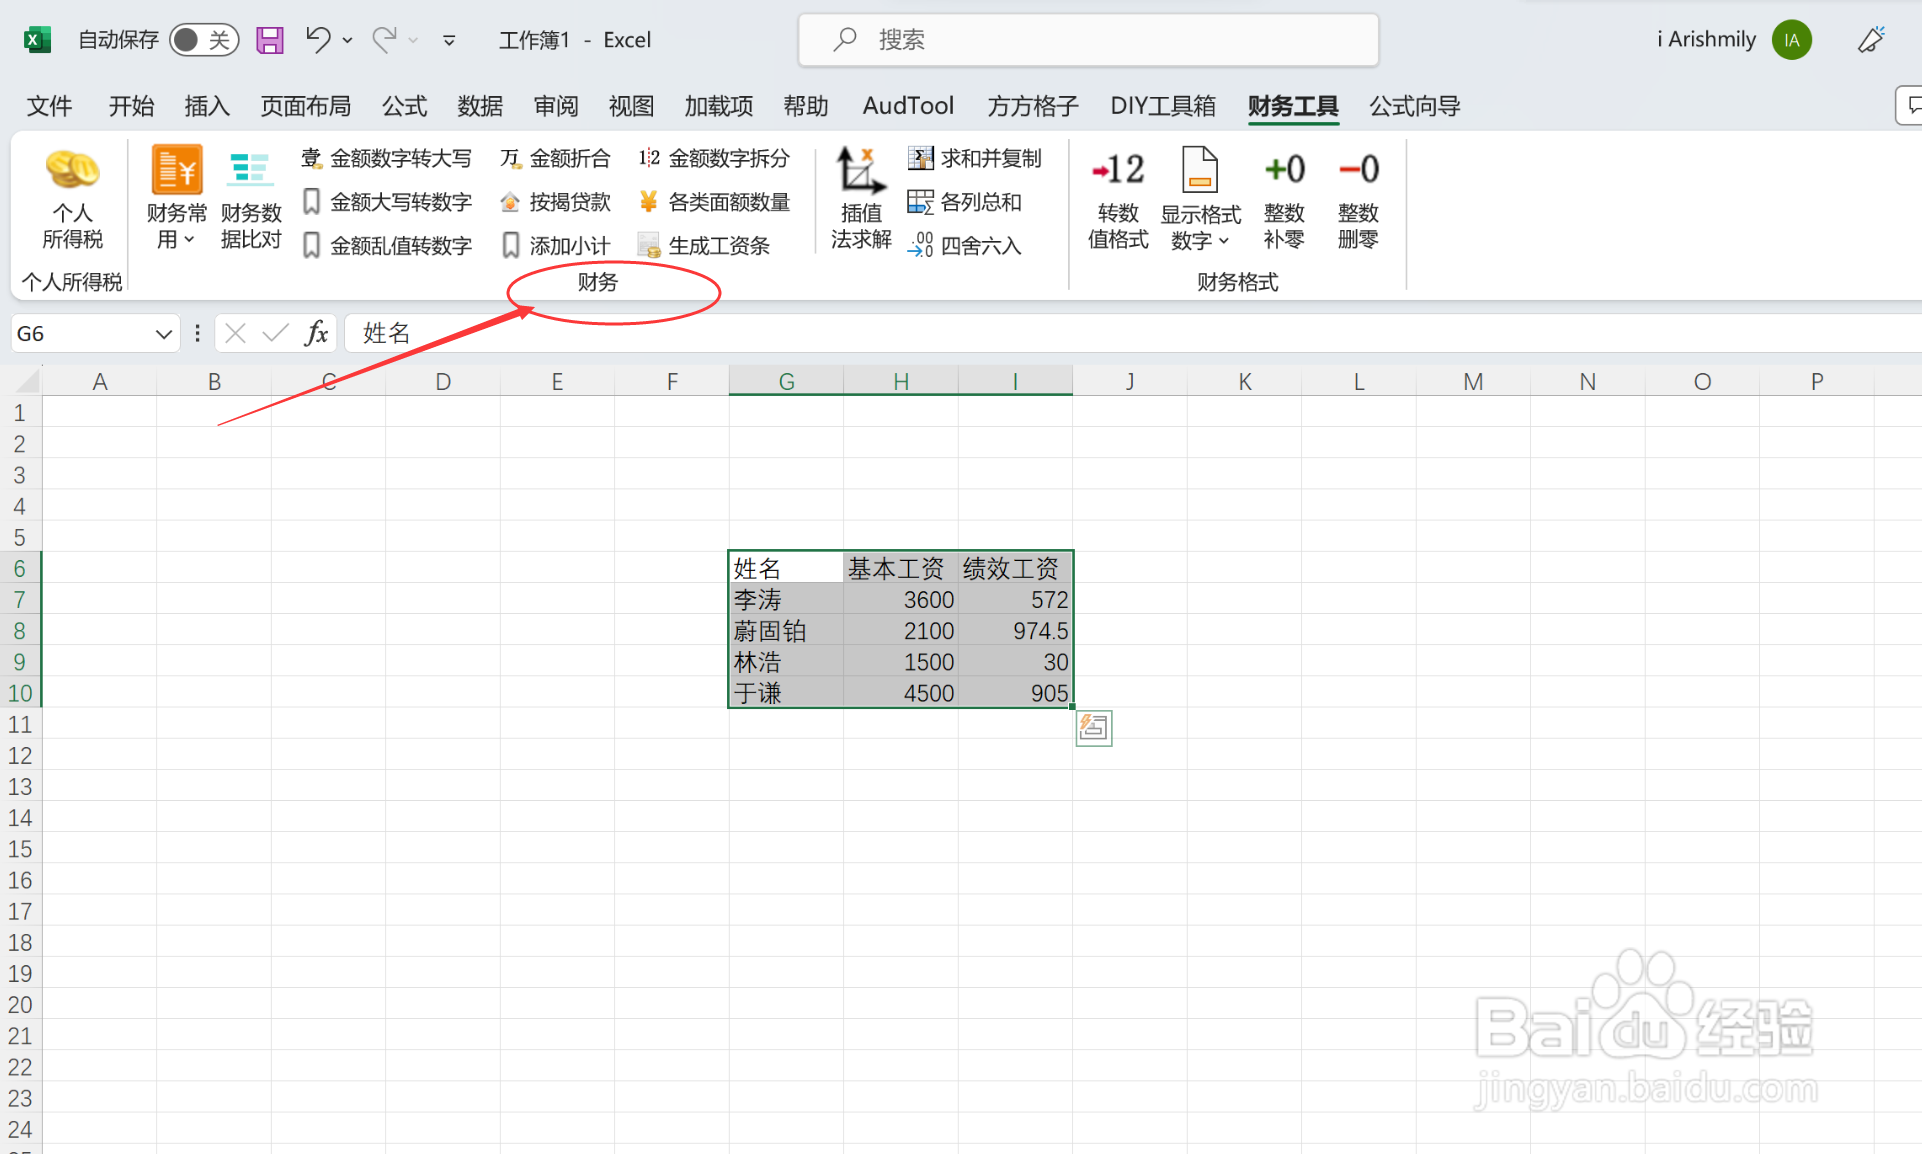Image resolution: width=1922 pixels, height=1154 pixels.
Task: Switch to the 开始 tab
Action: (131, 106)
